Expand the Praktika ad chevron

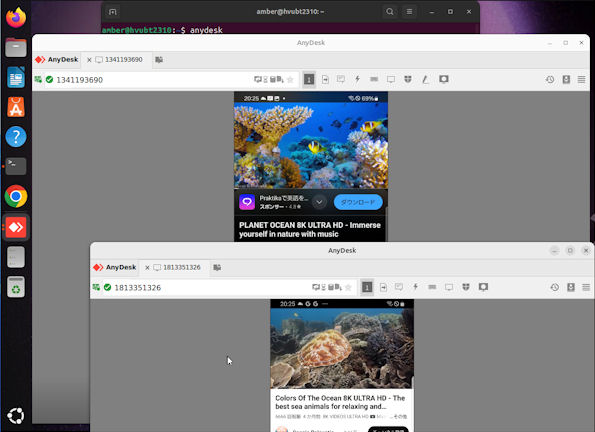point(320,202)
